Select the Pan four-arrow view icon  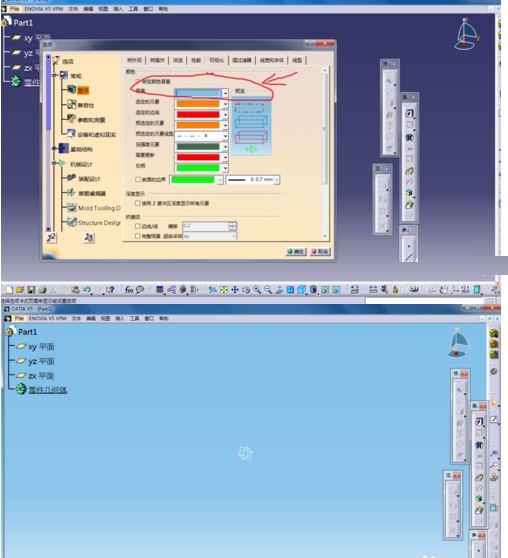pos(235,290)
